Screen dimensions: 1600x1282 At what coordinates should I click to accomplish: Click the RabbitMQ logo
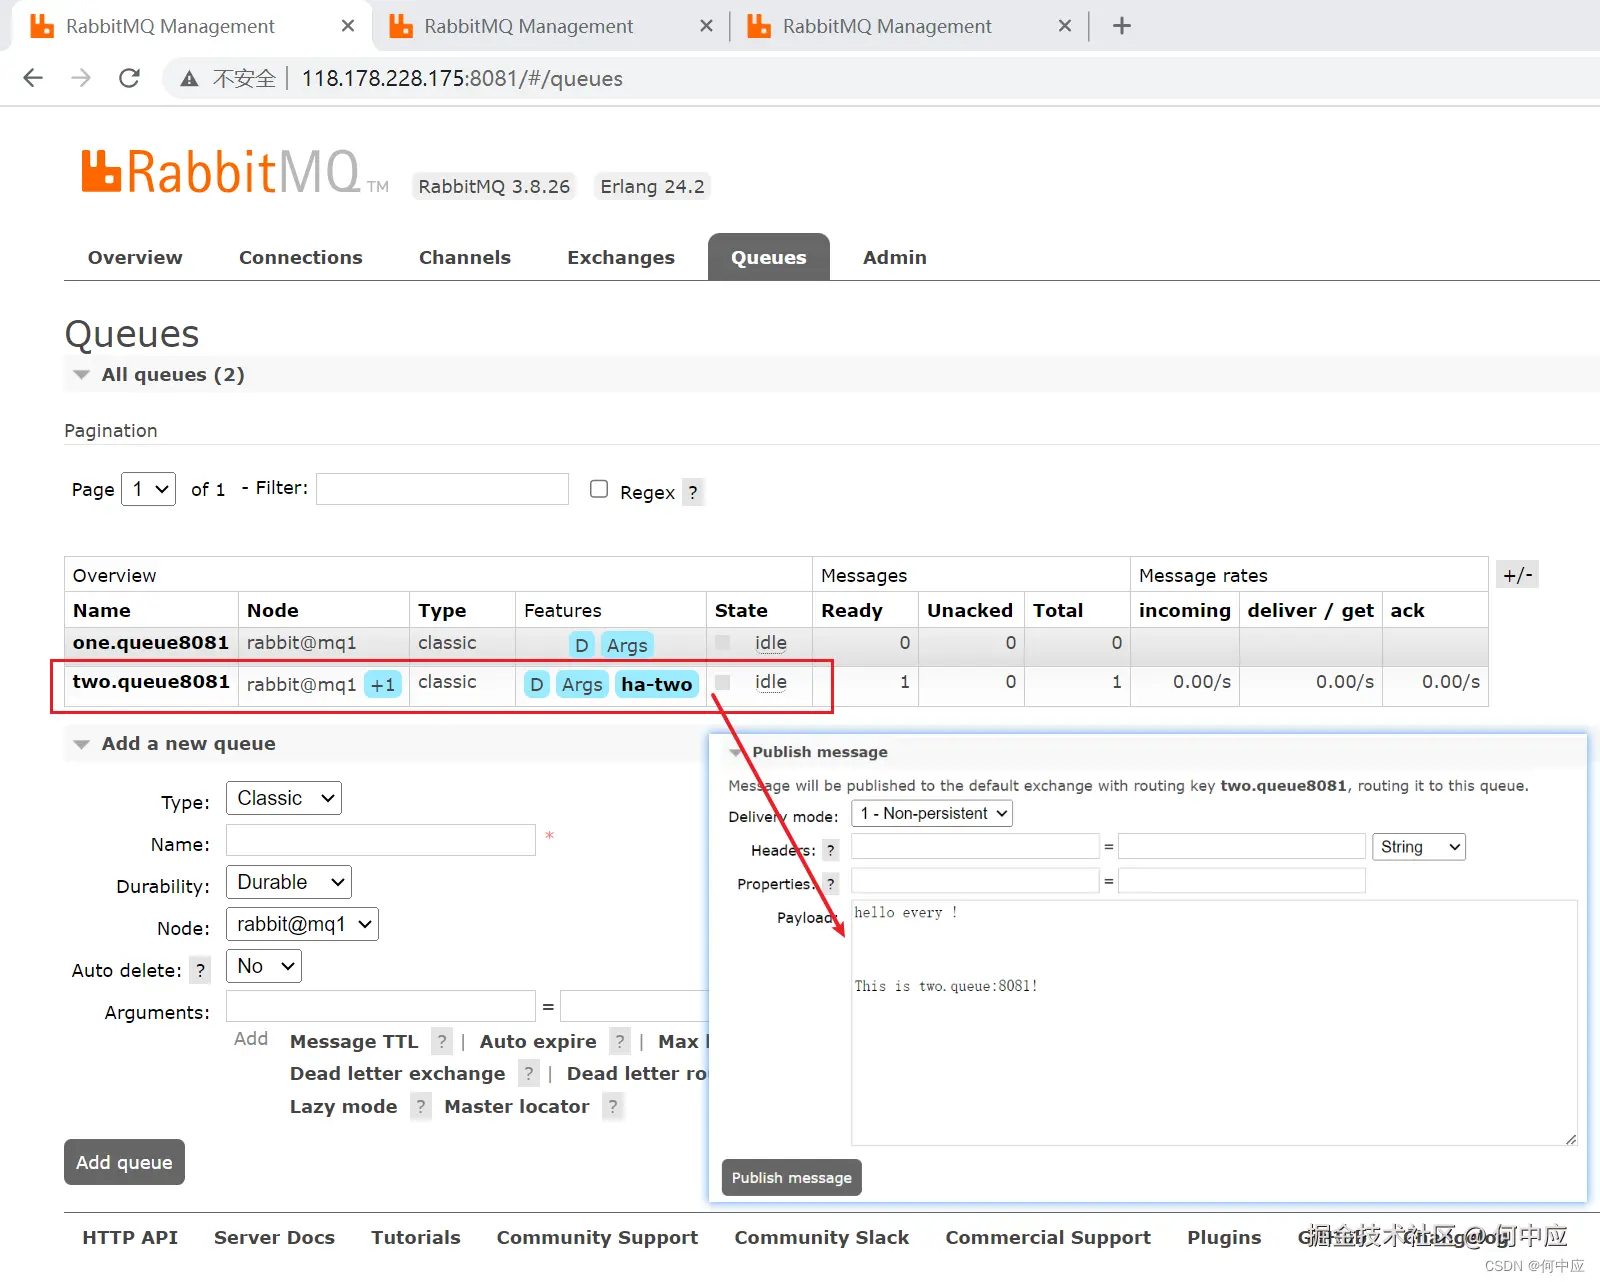pos(235,172)
